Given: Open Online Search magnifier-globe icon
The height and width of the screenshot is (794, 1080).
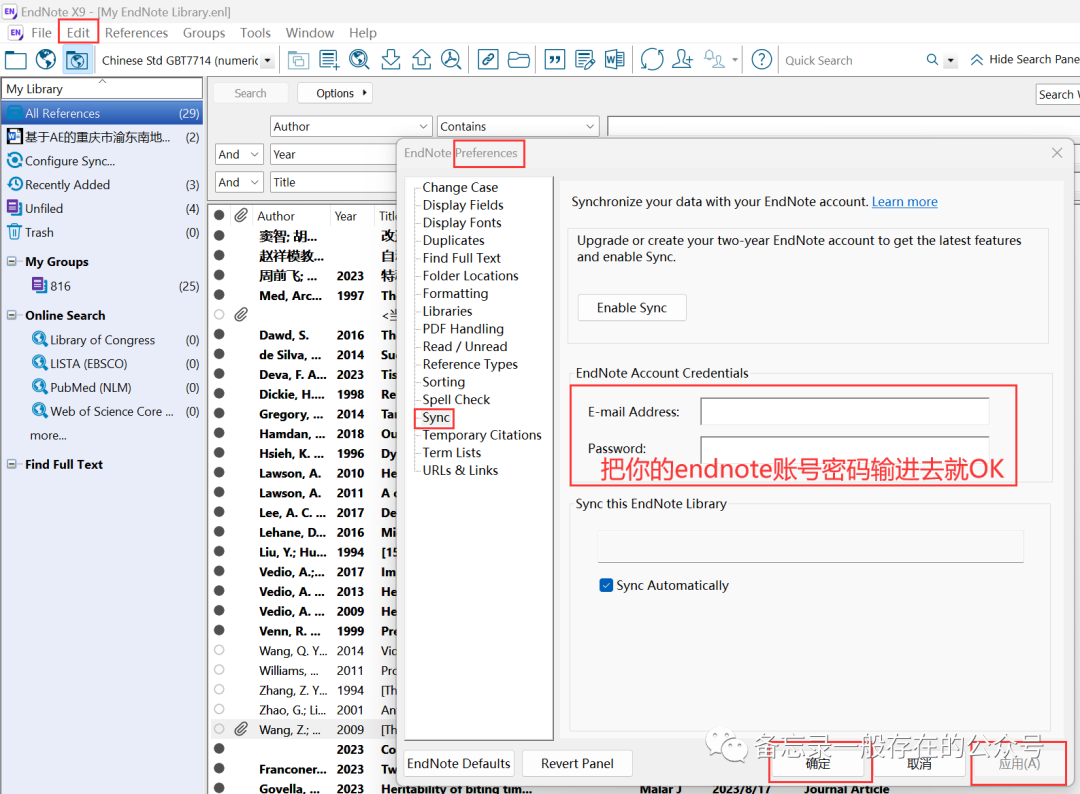Looking at the screenshot, I should click(360, 60).
